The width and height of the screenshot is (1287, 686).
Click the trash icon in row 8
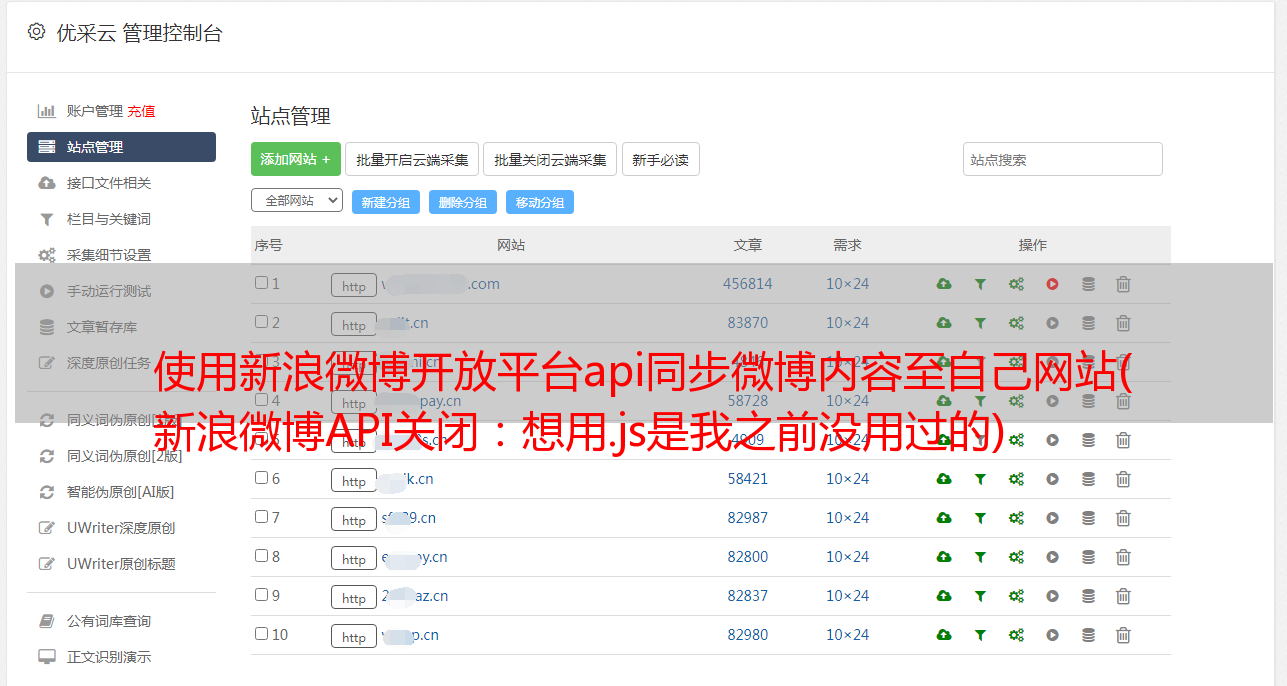click(x=1123, y=557)
